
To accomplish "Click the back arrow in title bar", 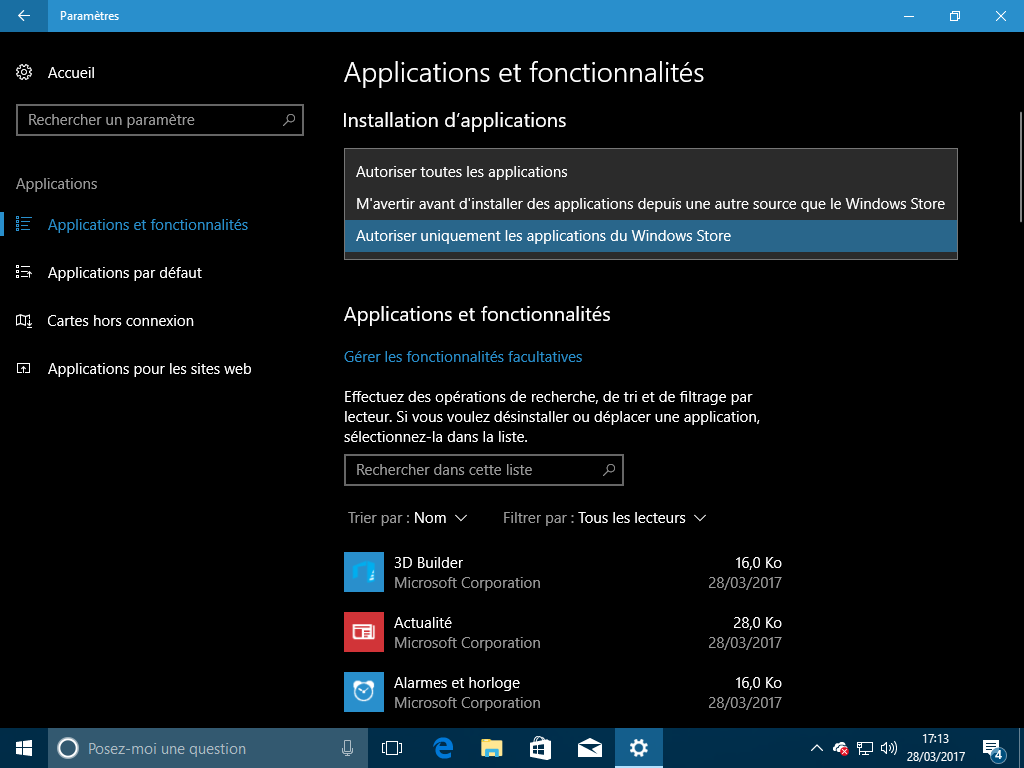I will pyautogui.click(x=24, y=16).
